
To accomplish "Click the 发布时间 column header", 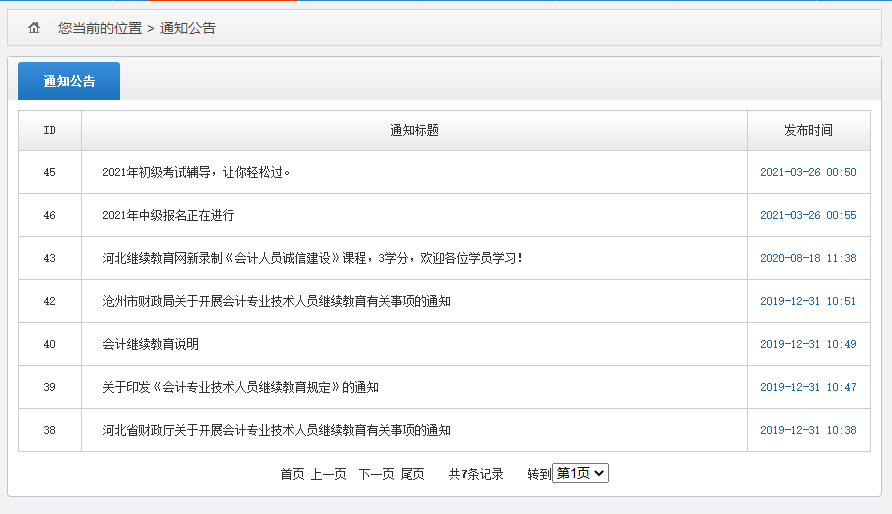I will click(808, 130).
